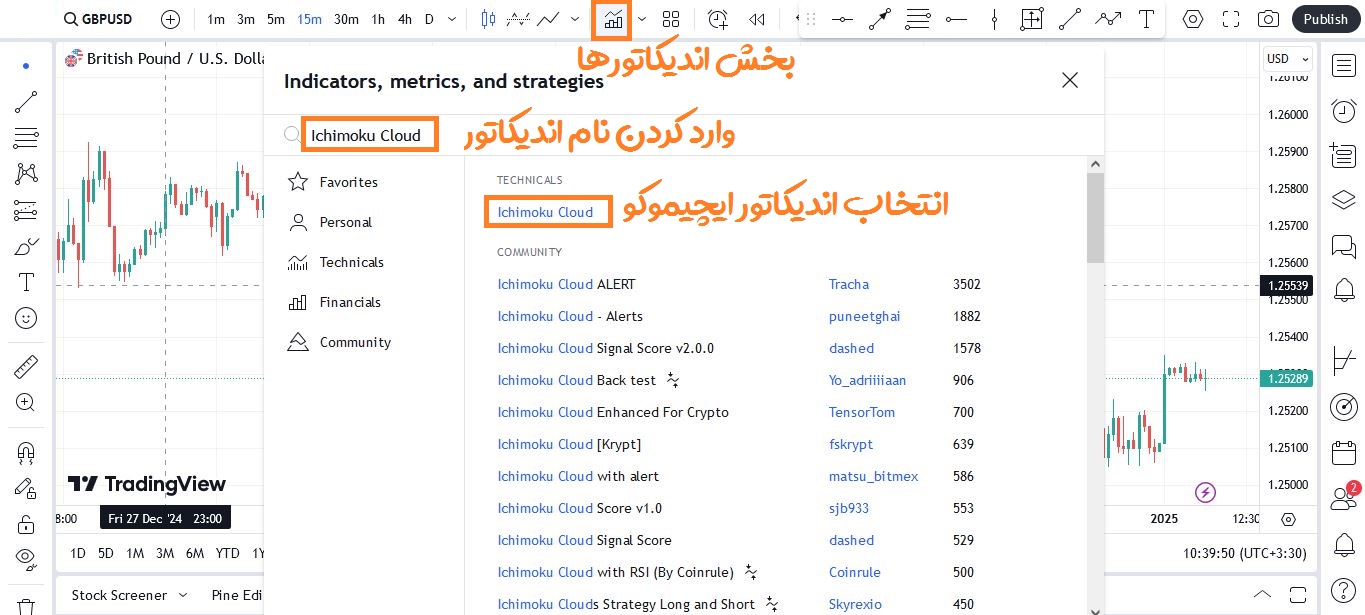Open the Indicators button in top toolbar

(x=612, y=19)
